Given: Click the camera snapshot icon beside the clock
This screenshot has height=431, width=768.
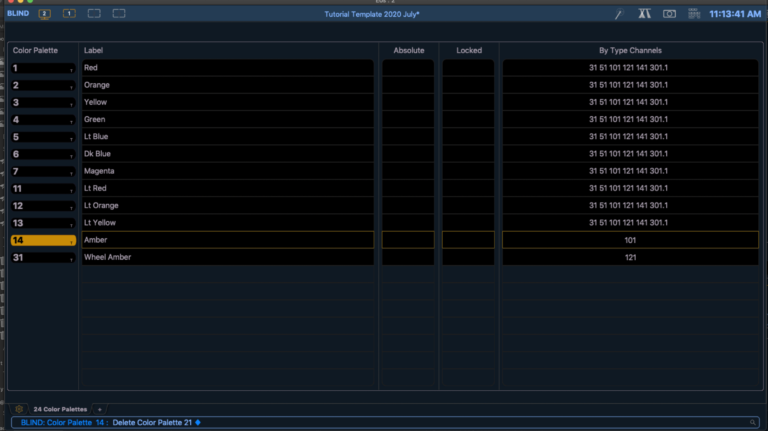Looking at the screenshot, I should (669, 14).
